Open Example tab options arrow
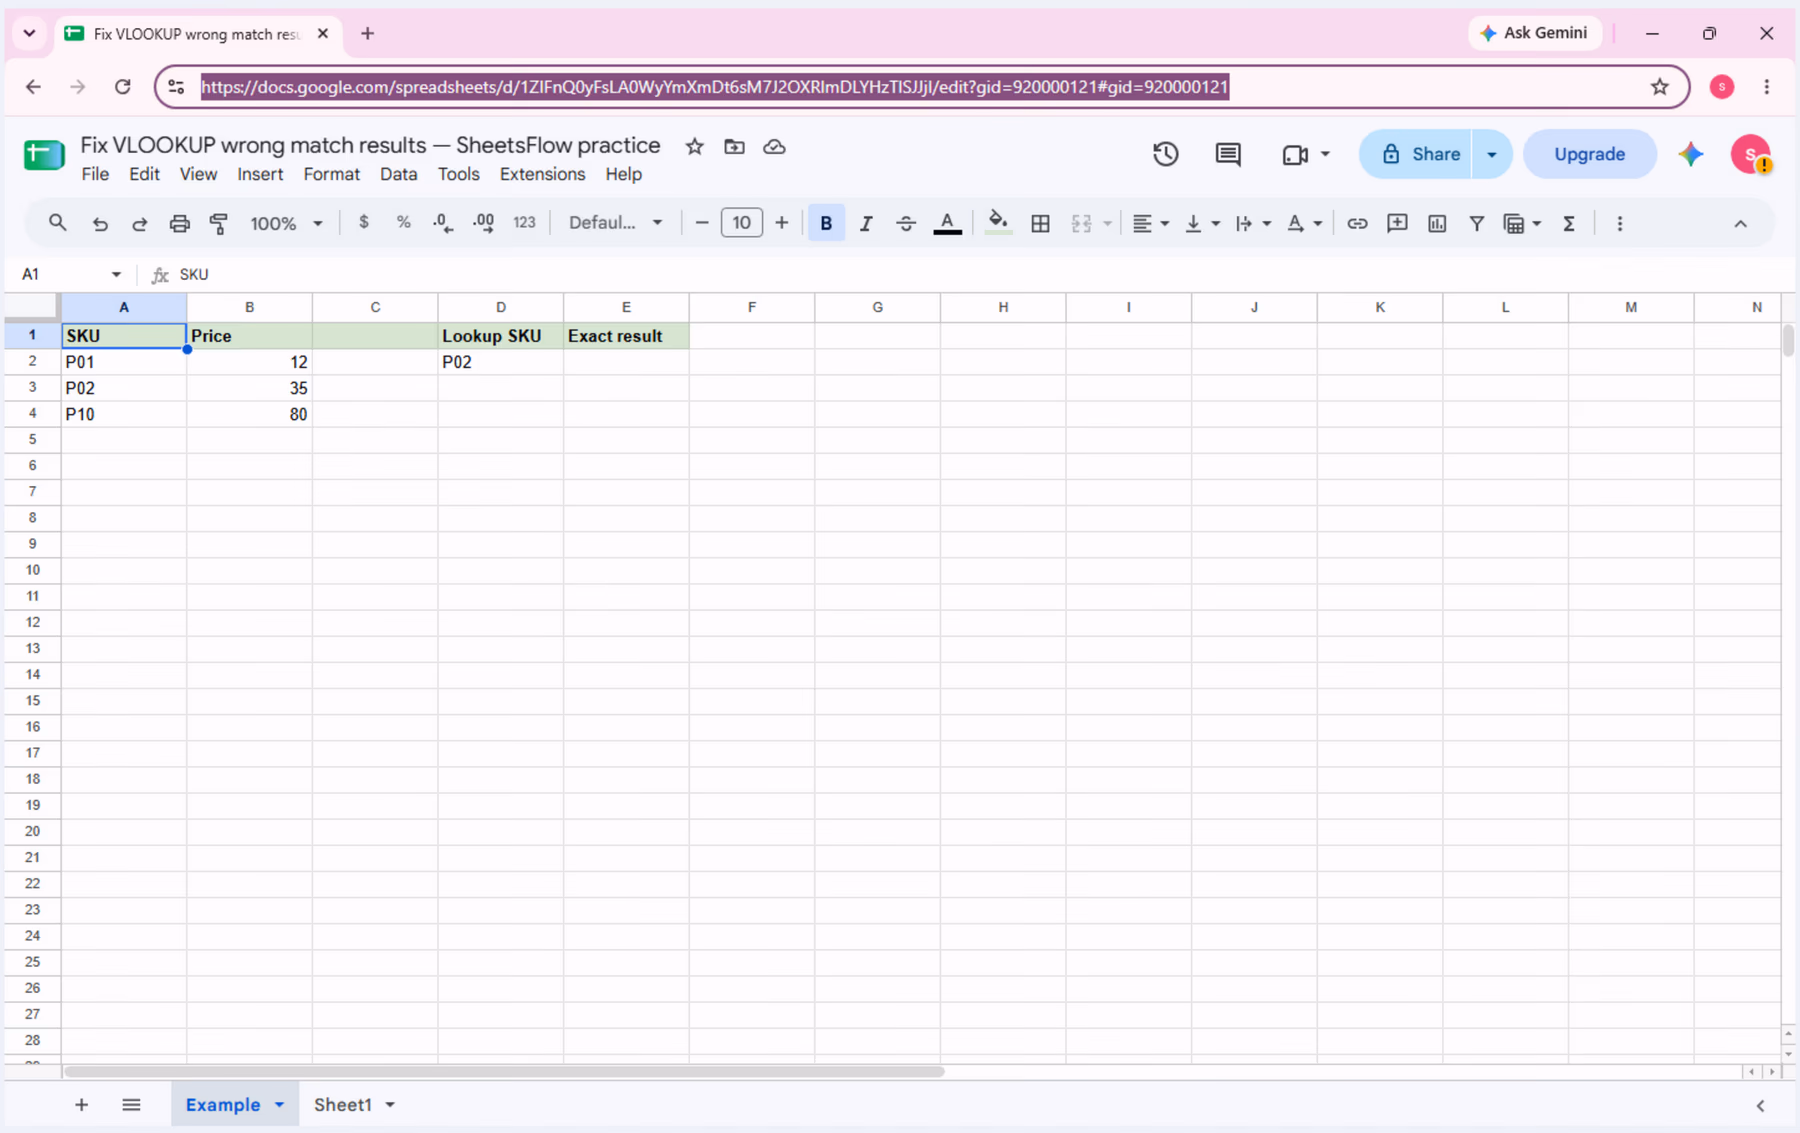The image size is (1800, 1133). tap(280, 1105)
